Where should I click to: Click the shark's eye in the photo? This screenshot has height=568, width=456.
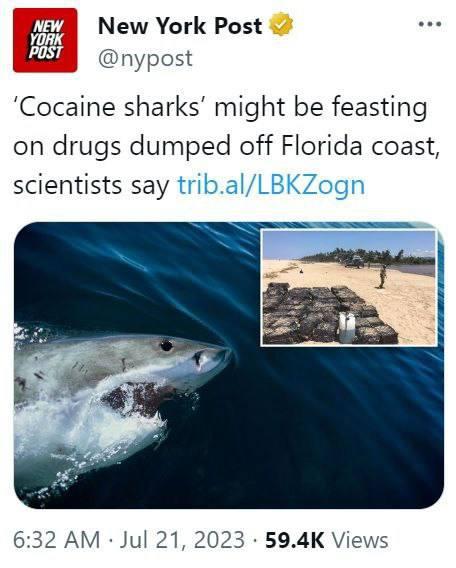coord(166,346)
